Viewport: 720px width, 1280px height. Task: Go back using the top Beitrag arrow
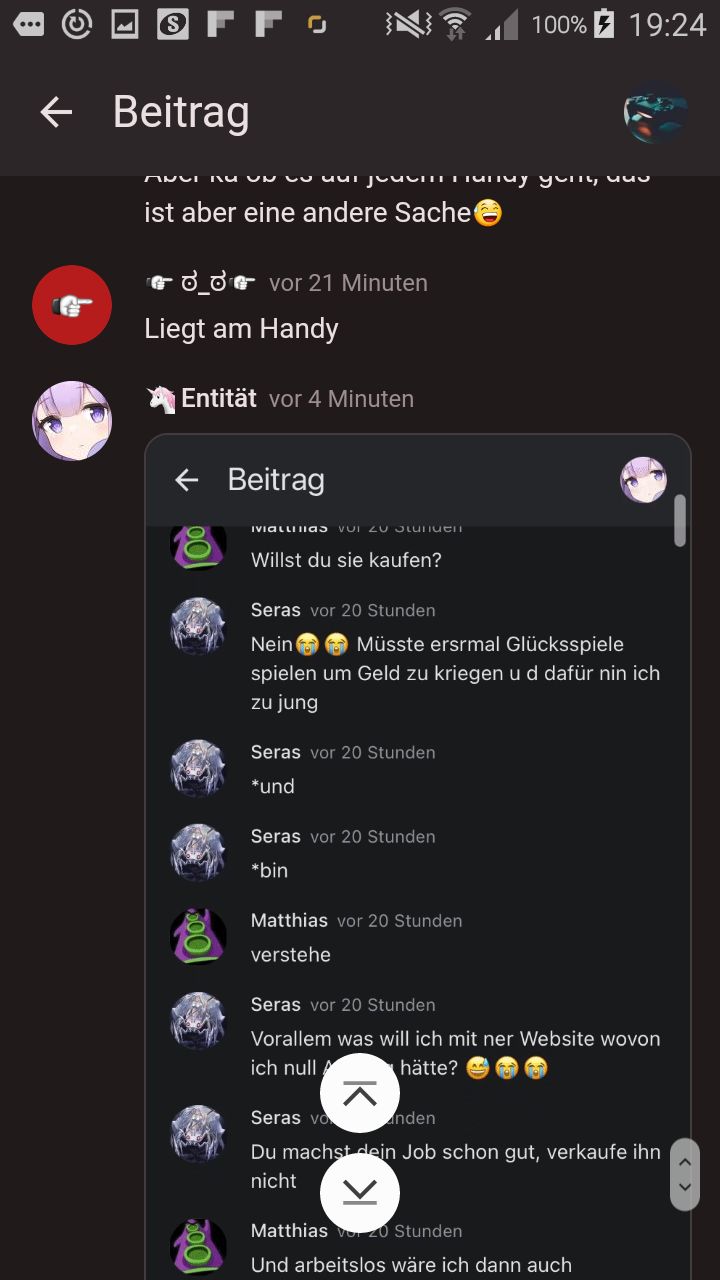[56, 112]
